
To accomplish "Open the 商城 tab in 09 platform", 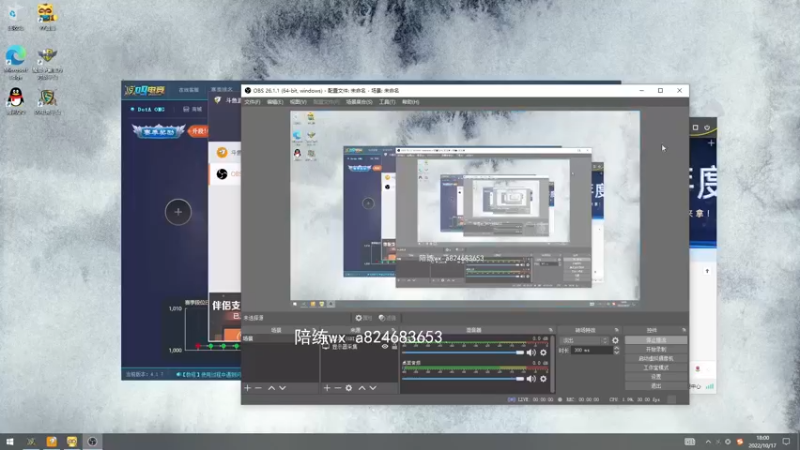I will pyautogui.click(x=193, y=109).
